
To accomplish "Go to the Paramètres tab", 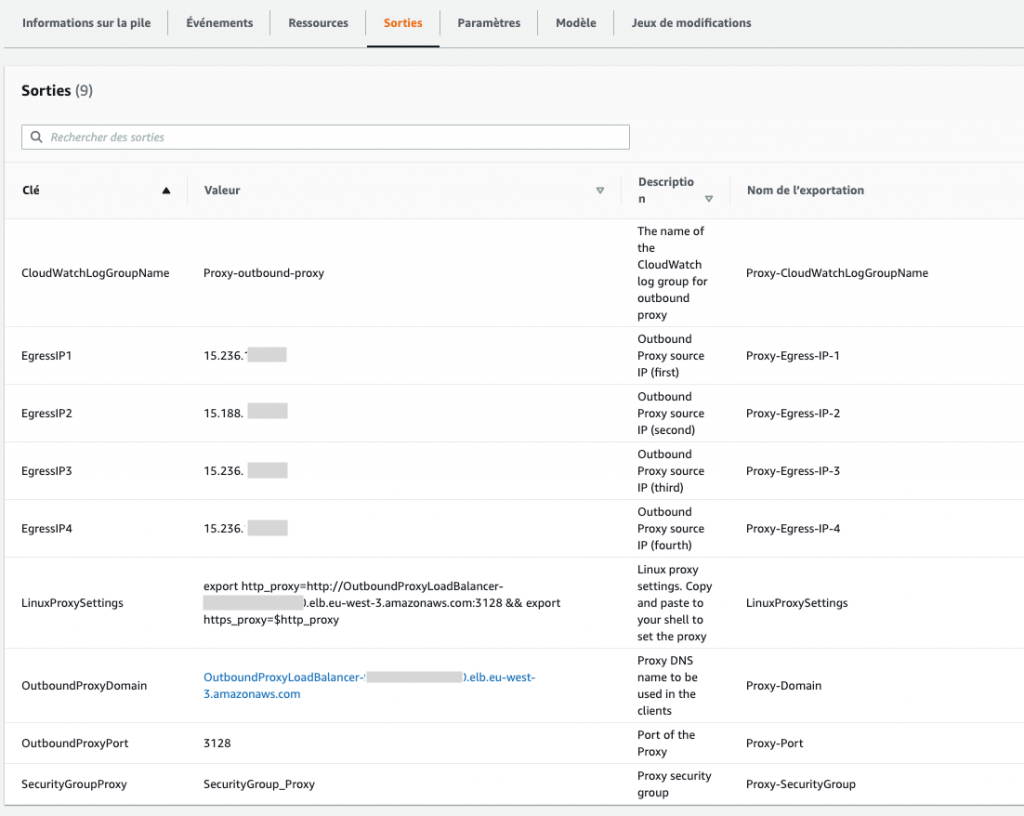I will click(x=488, y=23).
